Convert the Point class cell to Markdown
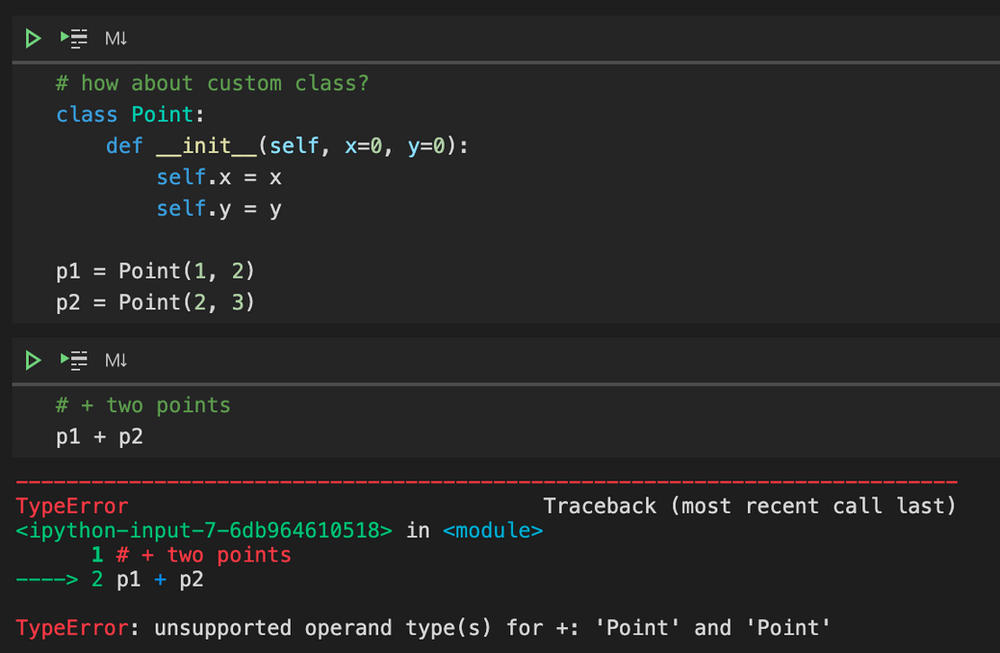This screenshot has width=1000, height=653. (116, 39)
